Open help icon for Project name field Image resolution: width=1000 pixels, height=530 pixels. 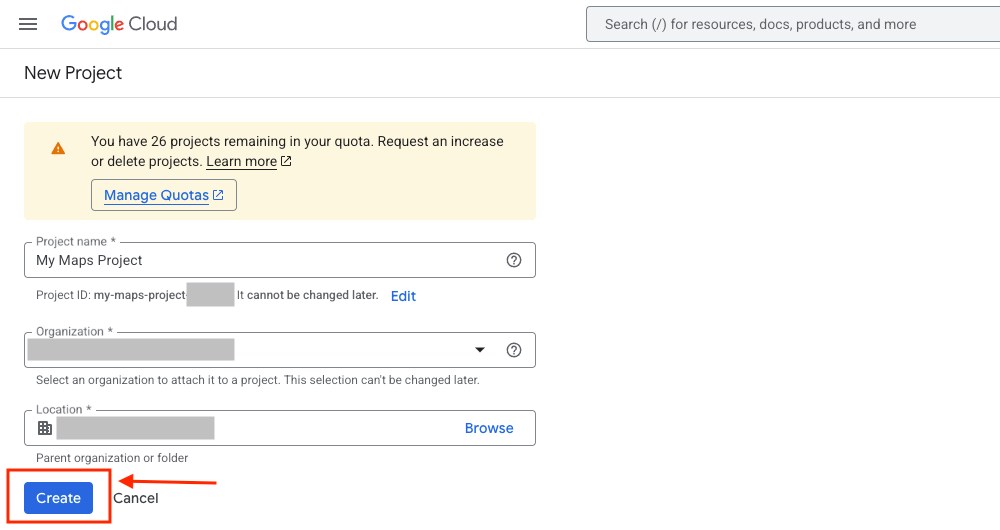tap(514, 260)
